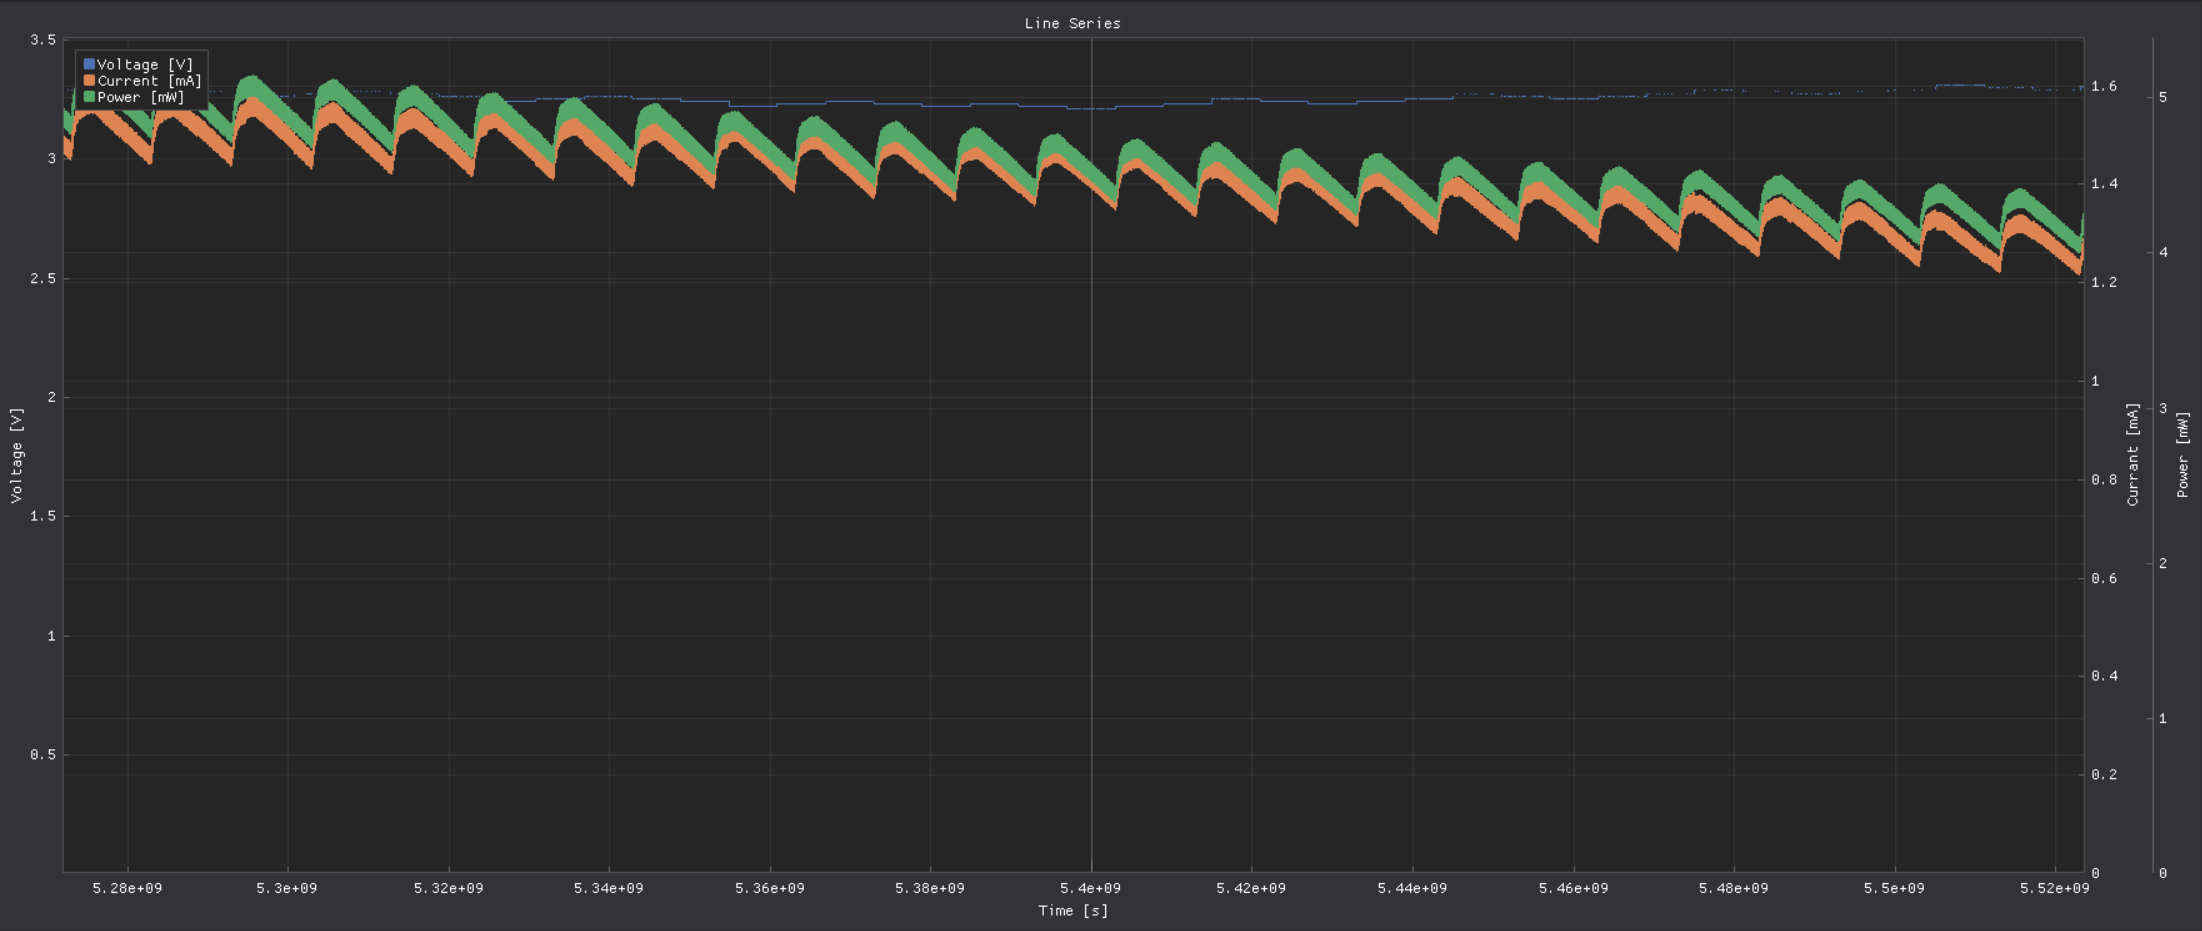
Task: Click the blue Voltage legend color swatch
Action: tap(89, 64)
